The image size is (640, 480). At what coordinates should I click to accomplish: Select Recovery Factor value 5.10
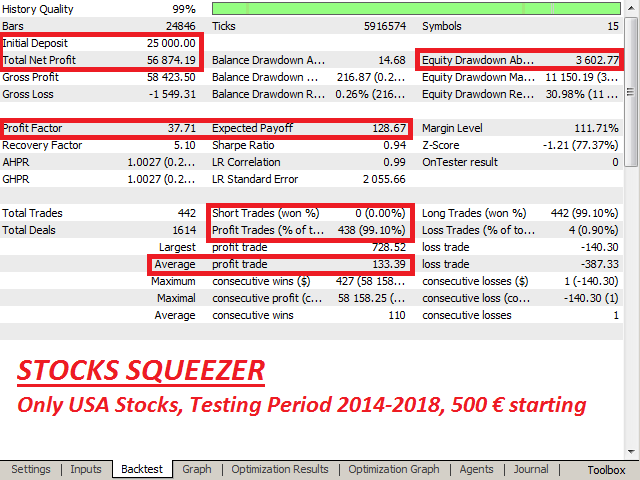pyautogui.click(x=185, y=145)
